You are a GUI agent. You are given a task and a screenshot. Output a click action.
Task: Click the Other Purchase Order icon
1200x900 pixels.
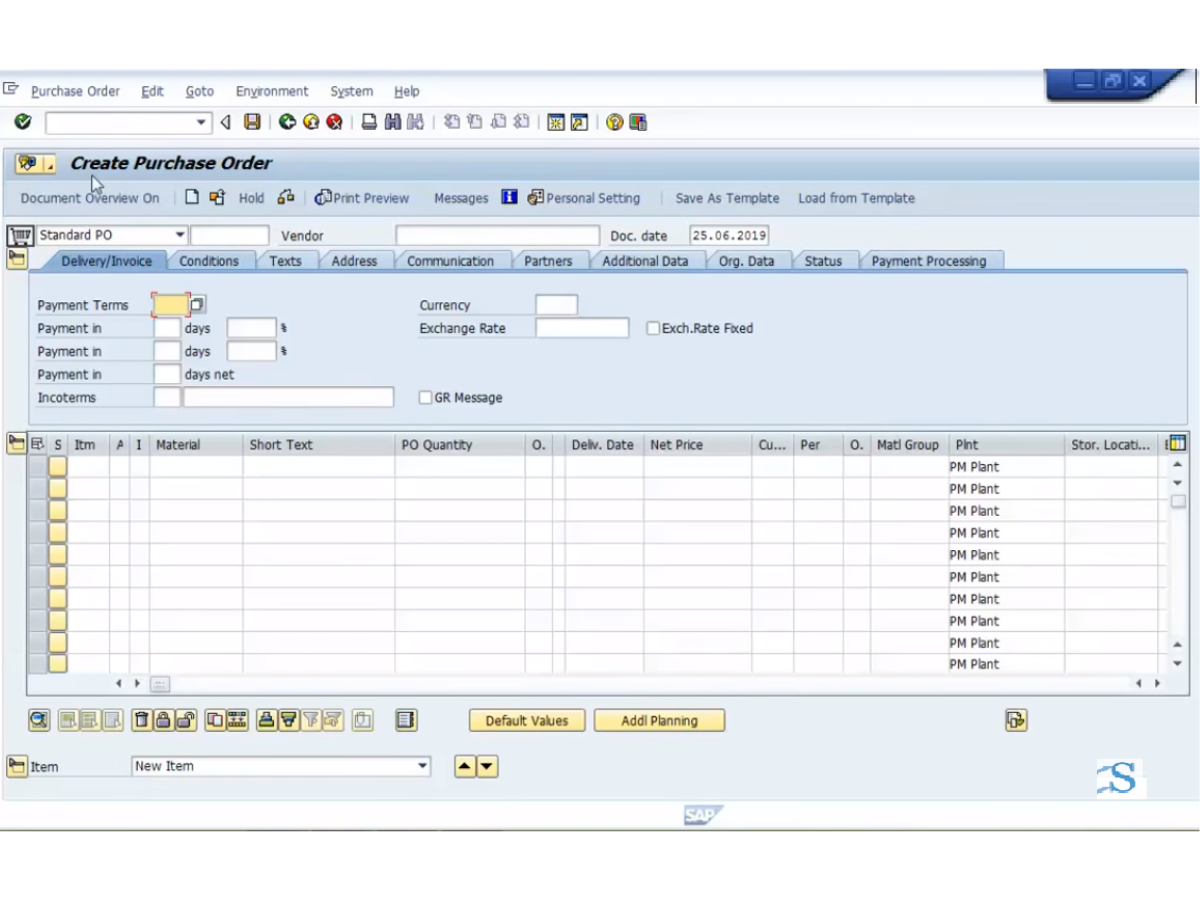(217, 197)
